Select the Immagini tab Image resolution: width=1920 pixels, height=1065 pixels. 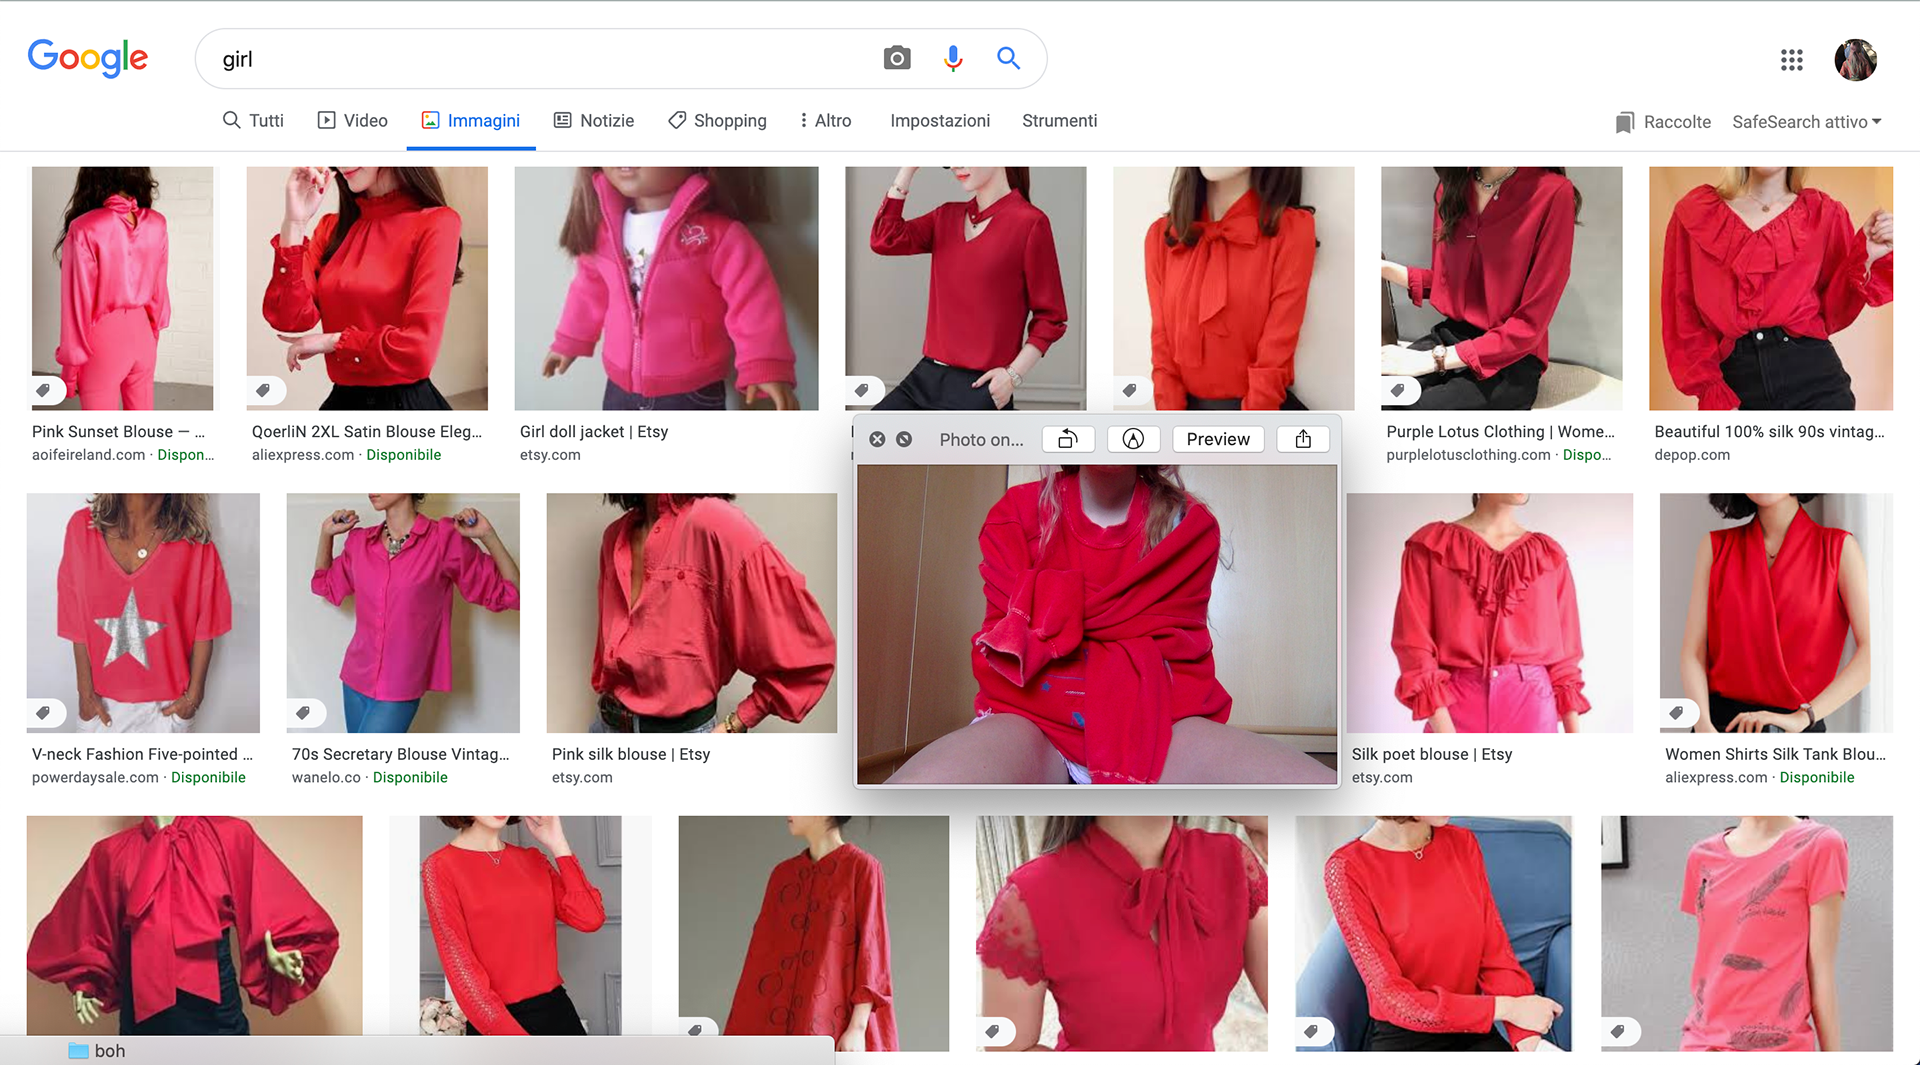[x=471, y=121]
